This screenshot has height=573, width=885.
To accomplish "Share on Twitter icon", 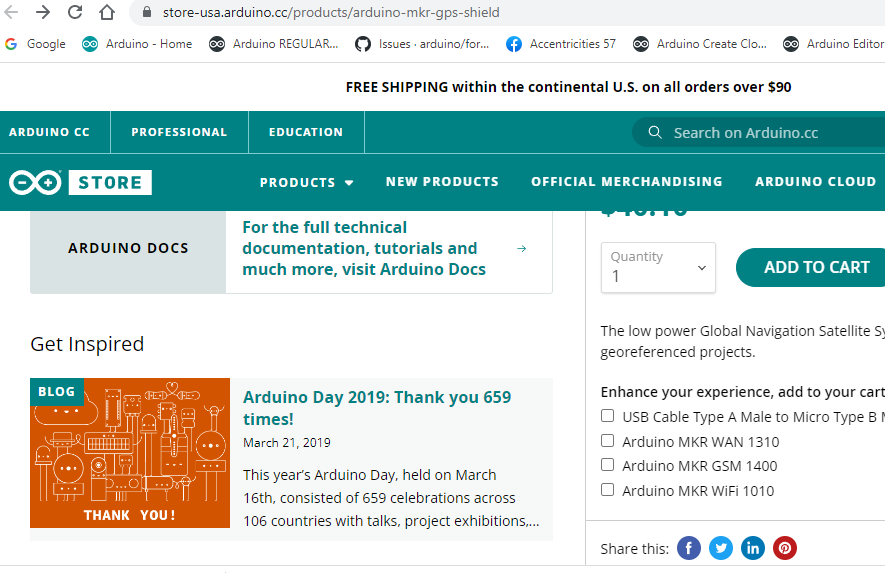I will [x=721, y=548].
